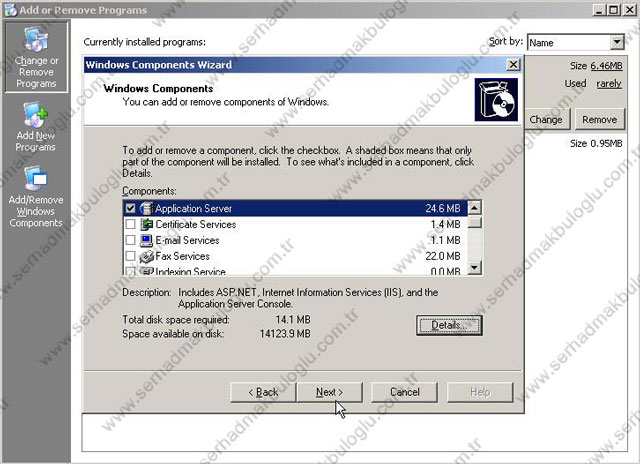Click the Details button
This screenshot has height=464, width=640.
point(449,325)
